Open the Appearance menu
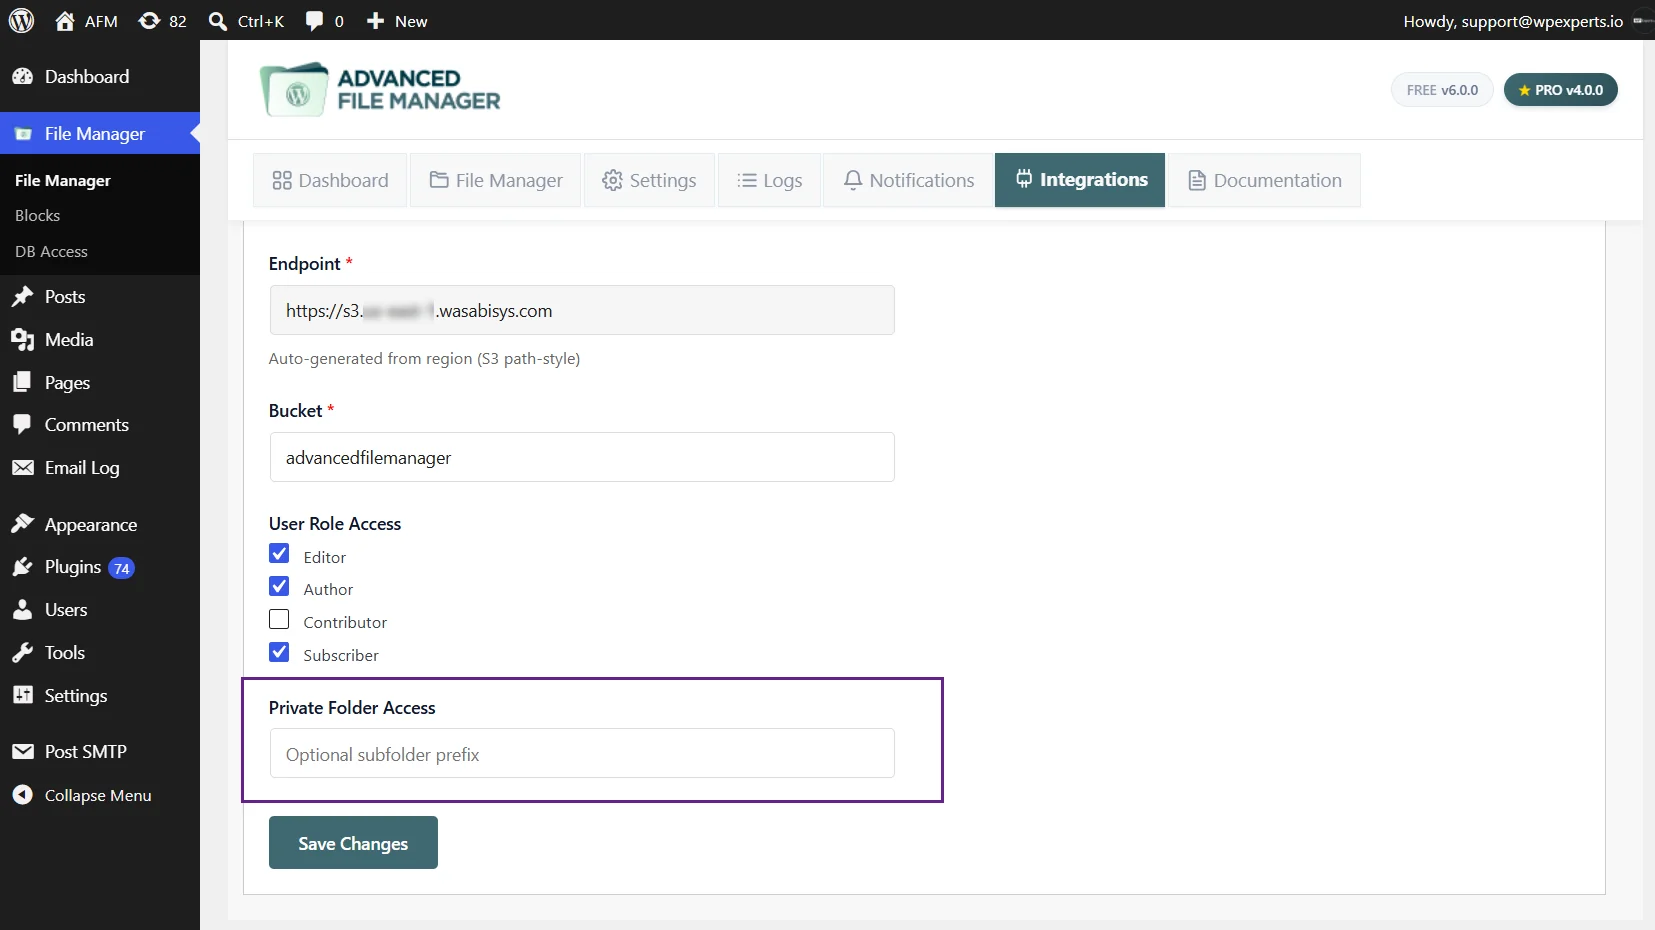This screenshot has height=930, width=1655. (x=100, y=524)
